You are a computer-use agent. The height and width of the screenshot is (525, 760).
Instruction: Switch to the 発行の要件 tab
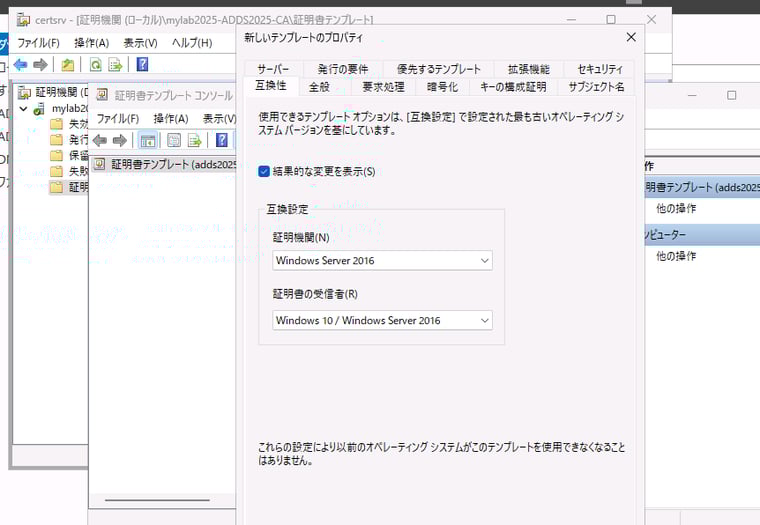pos(343,69)
